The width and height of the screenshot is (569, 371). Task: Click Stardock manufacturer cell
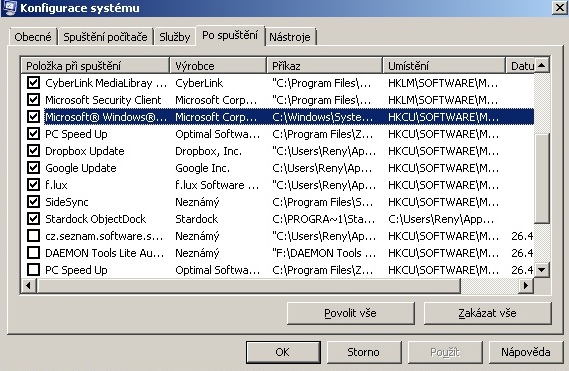[196, 219]
